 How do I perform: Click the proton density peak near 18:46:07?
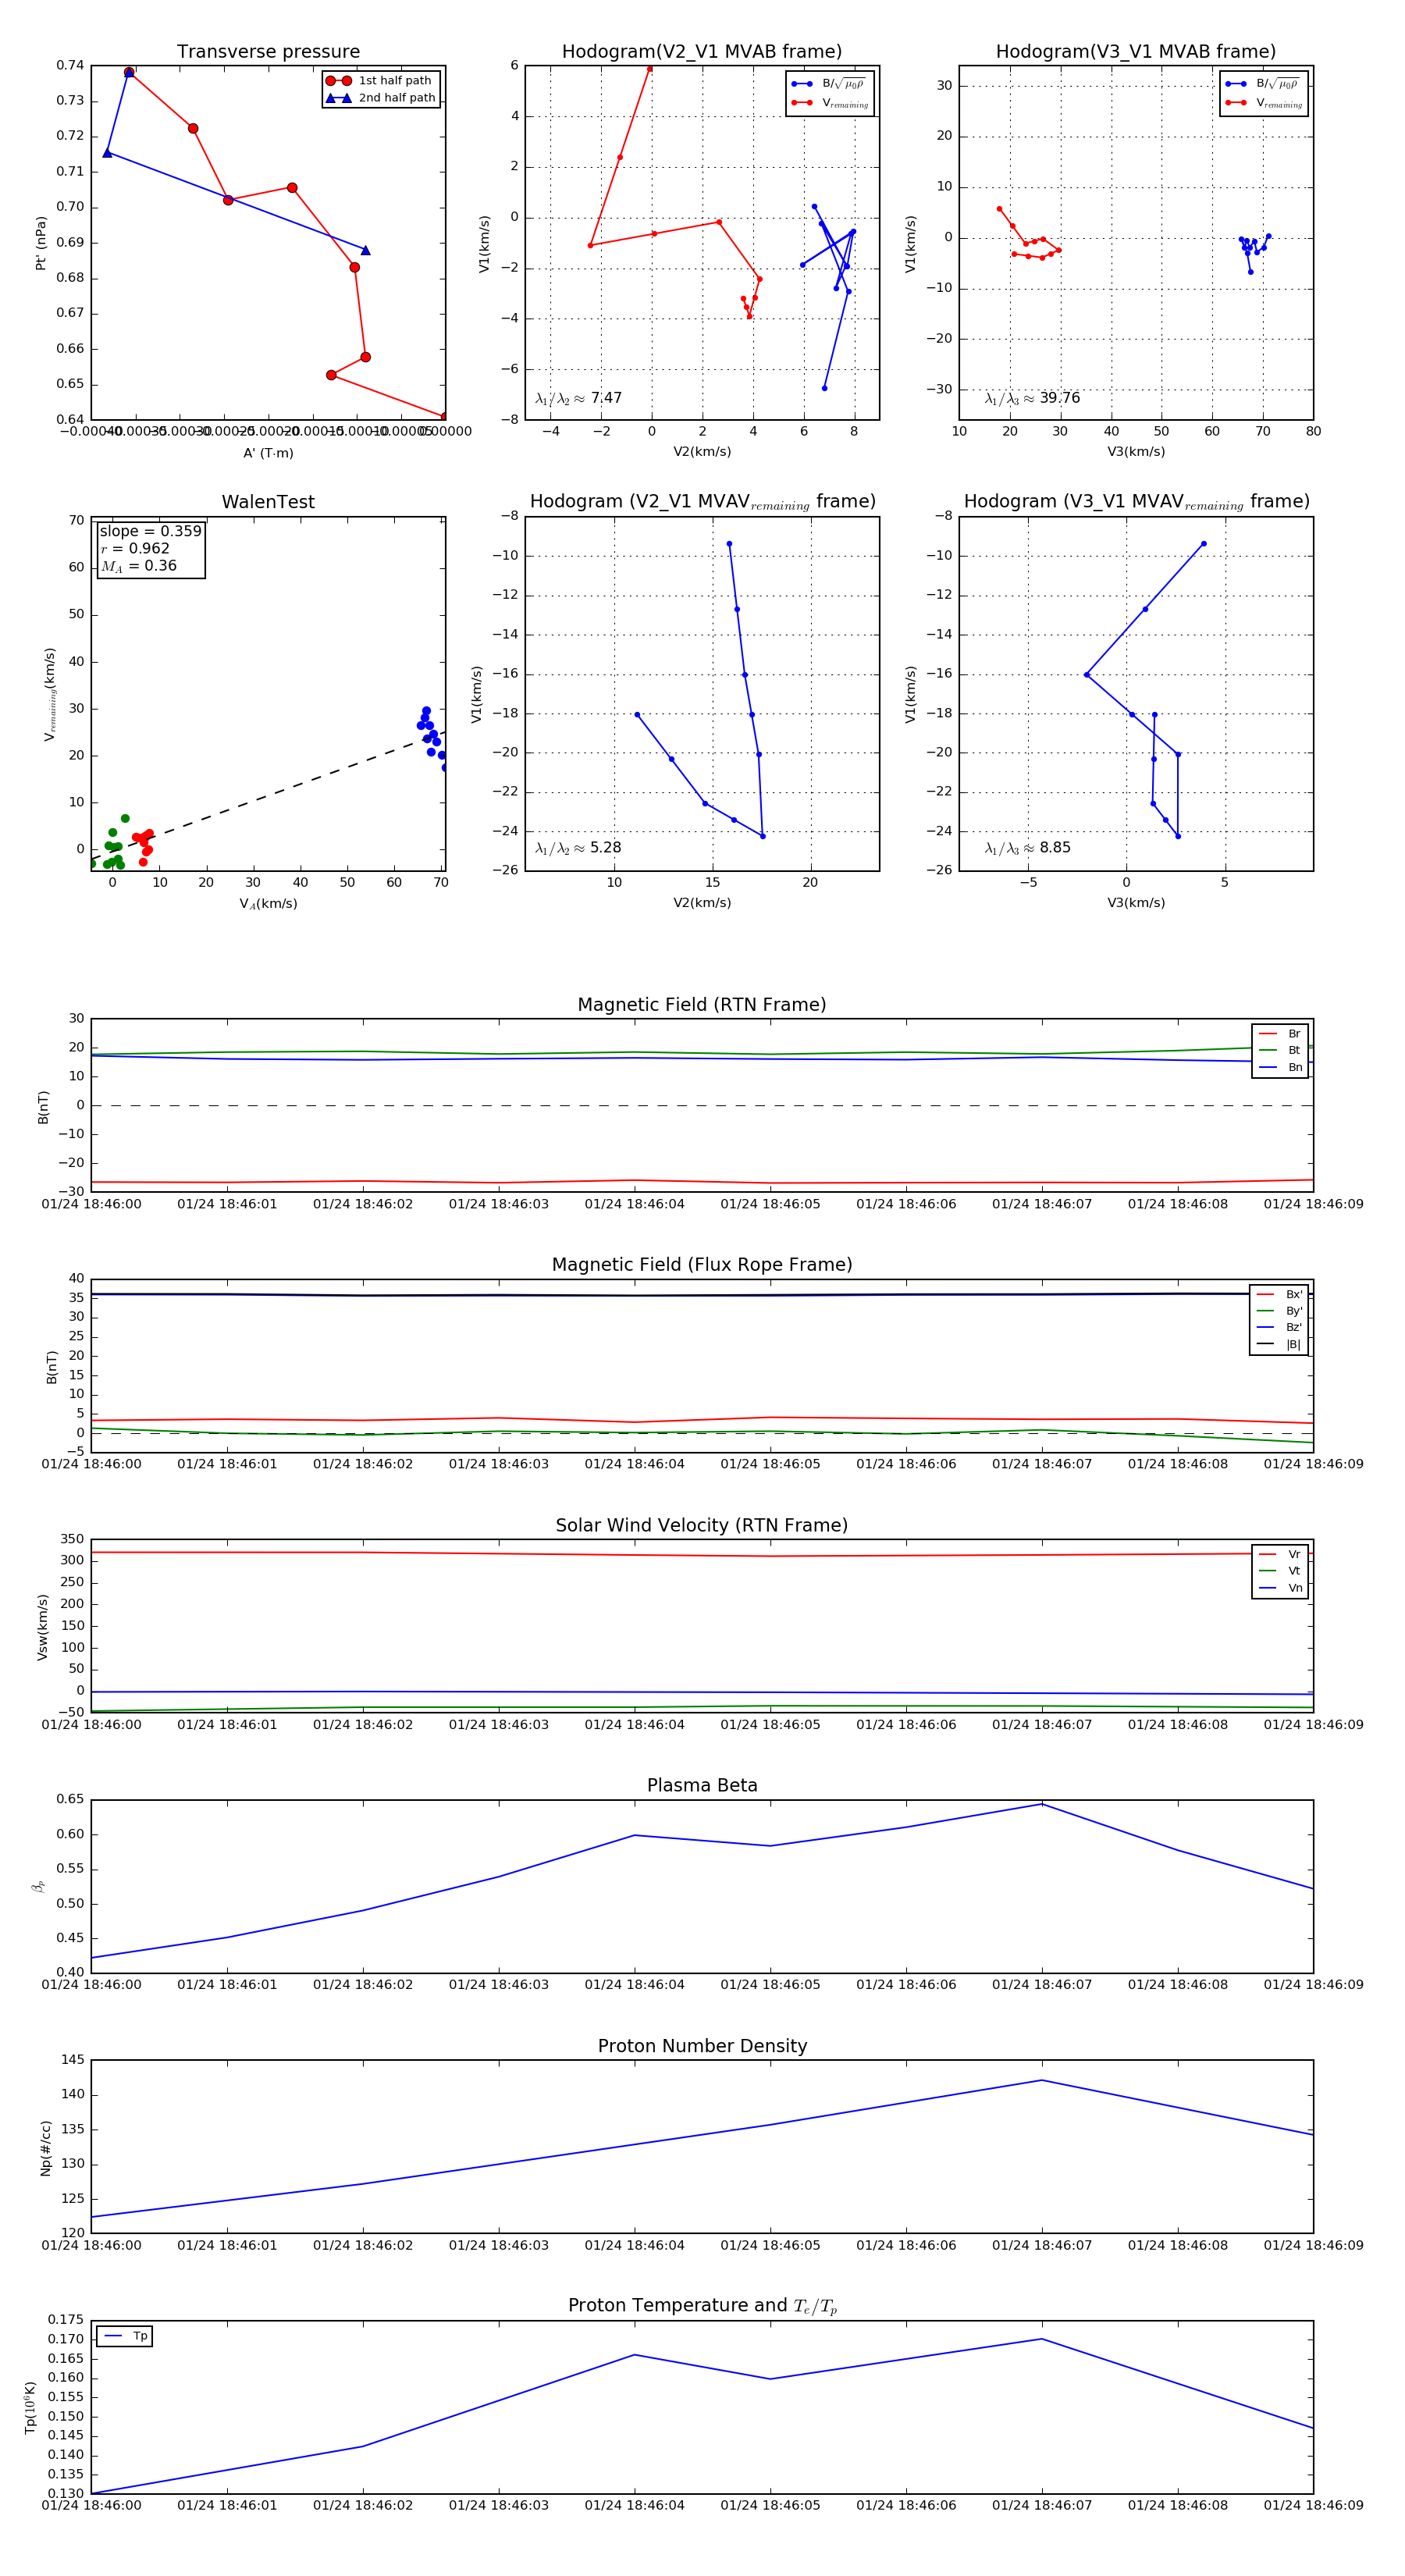tap(1042, 2081)
